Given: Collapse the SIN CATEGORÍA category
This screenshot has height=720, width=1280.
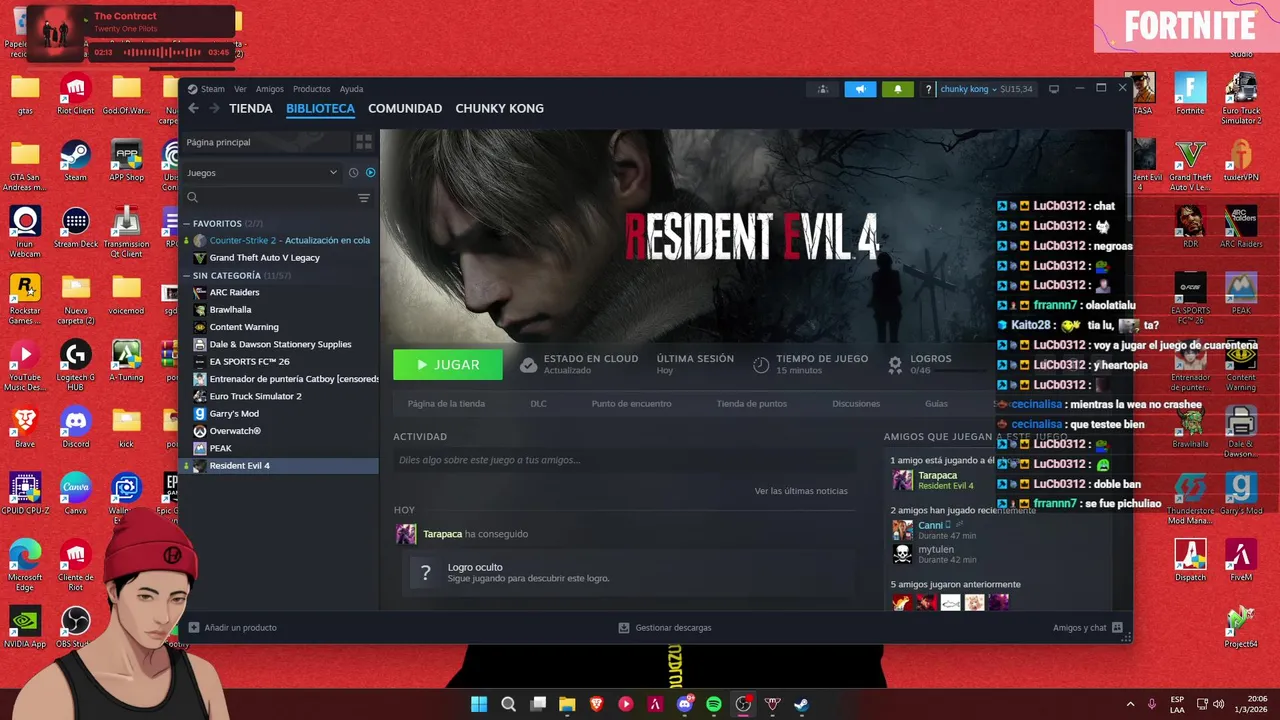Looking at the screenshot, I should (186, 276).
